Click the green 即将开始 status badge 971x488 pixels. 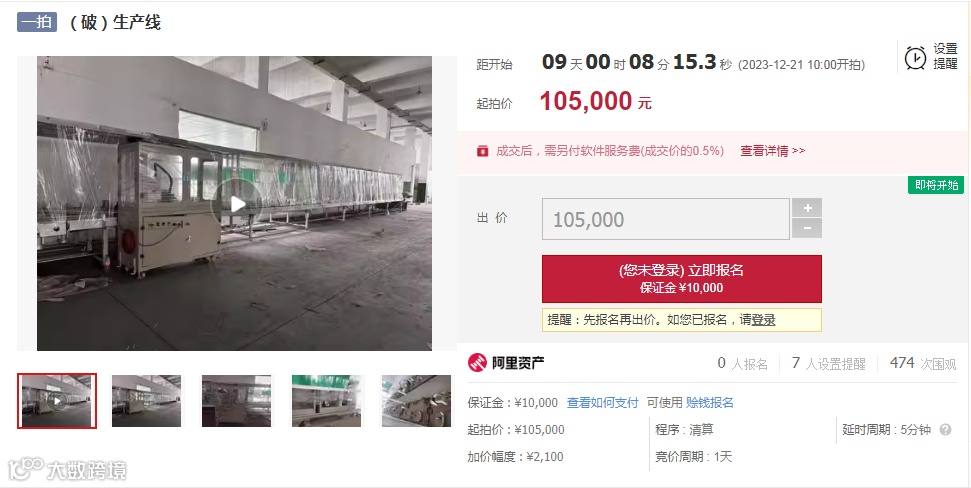(x=936, y=185)
